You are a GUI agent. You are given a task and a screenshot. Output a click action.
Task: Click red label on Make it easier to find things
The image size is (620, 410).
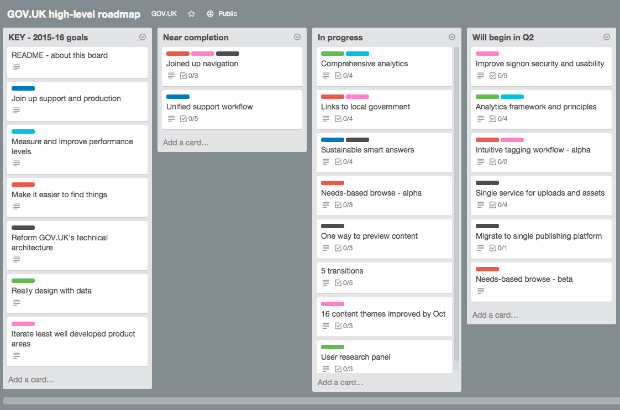click(23, 184)
